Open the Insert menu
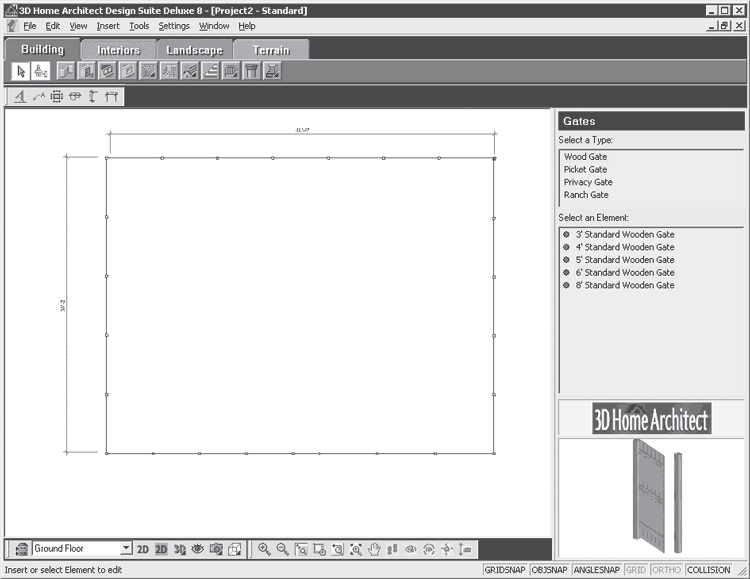The width and height of the screenshot is (750, 579). (108, 26)
